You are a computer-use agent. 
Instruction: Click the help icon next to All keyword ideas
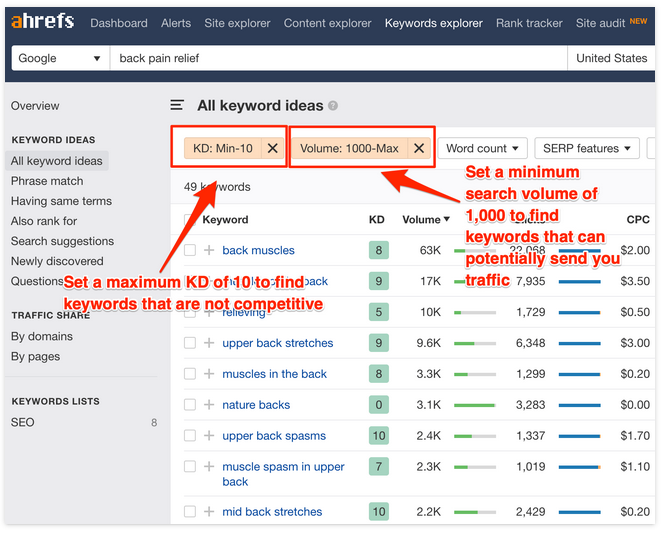coord(333,106)
